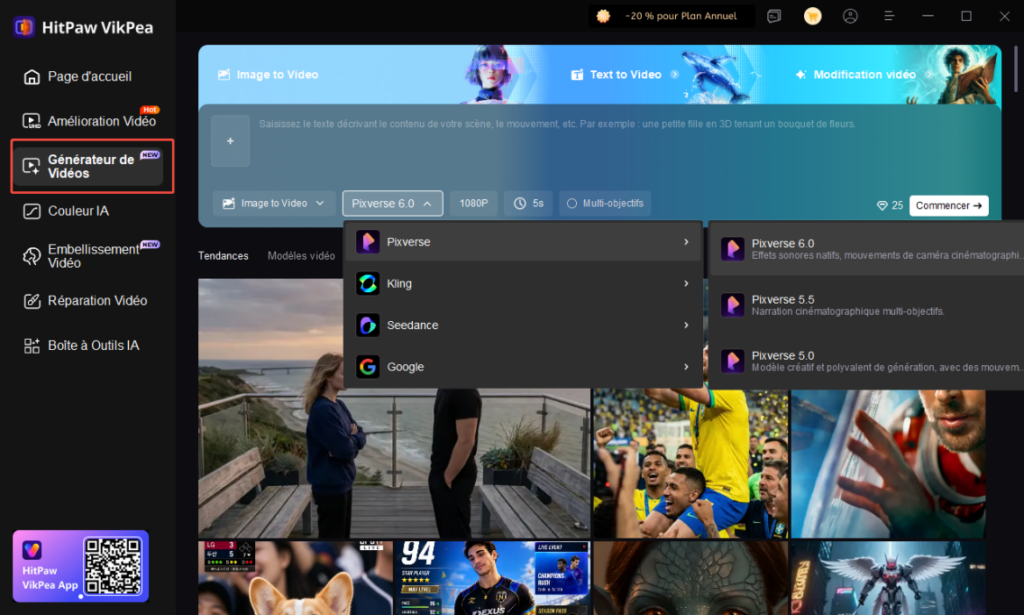Viewport: 1024px width, 615px height.
Task: Click the Couleur IA icon
Action: coord(31,212)
